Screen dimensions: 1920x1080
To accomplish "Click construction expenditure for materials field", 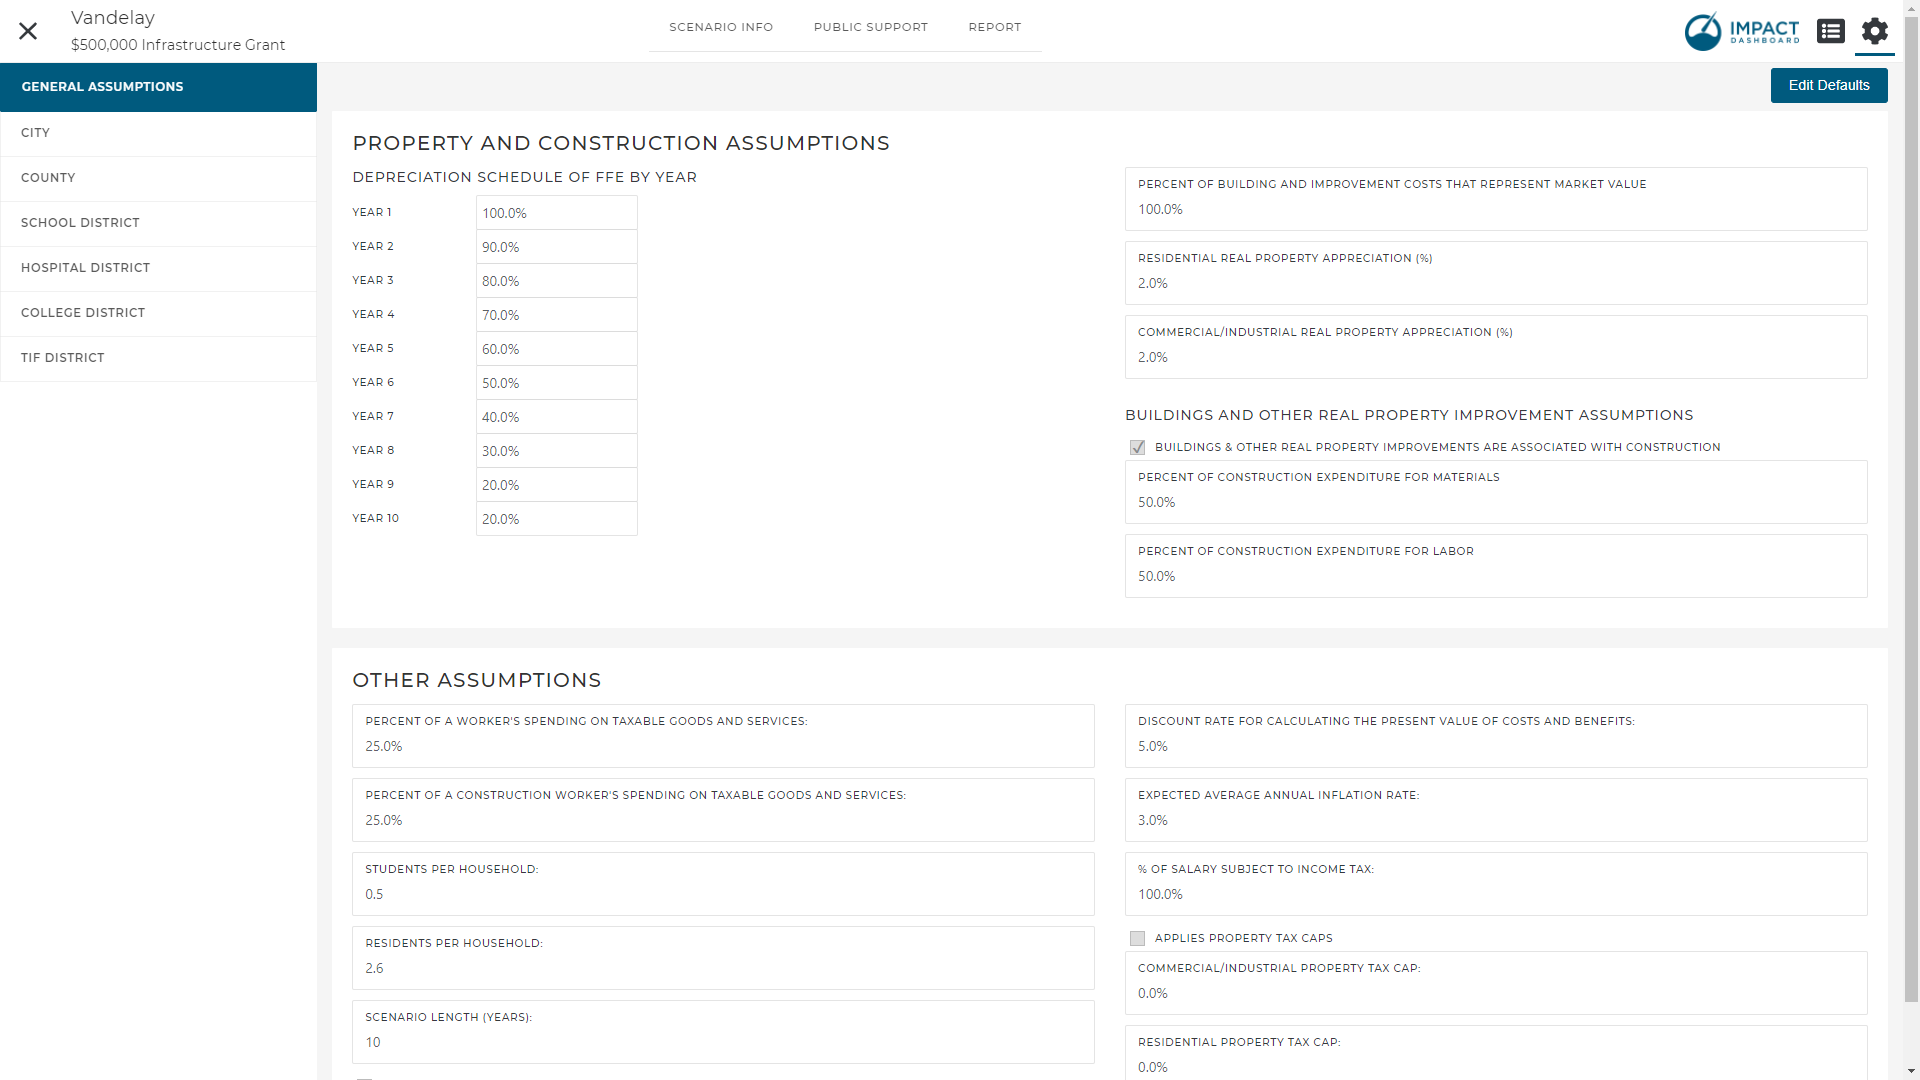I will tap(1496, 492).
